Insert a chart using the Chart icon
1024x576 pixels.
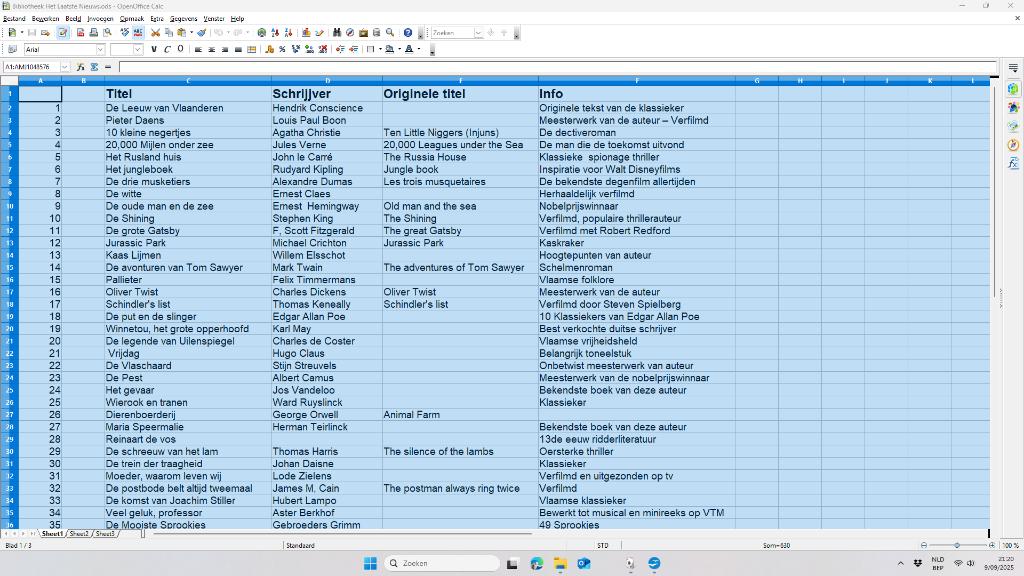click(306, 33)
